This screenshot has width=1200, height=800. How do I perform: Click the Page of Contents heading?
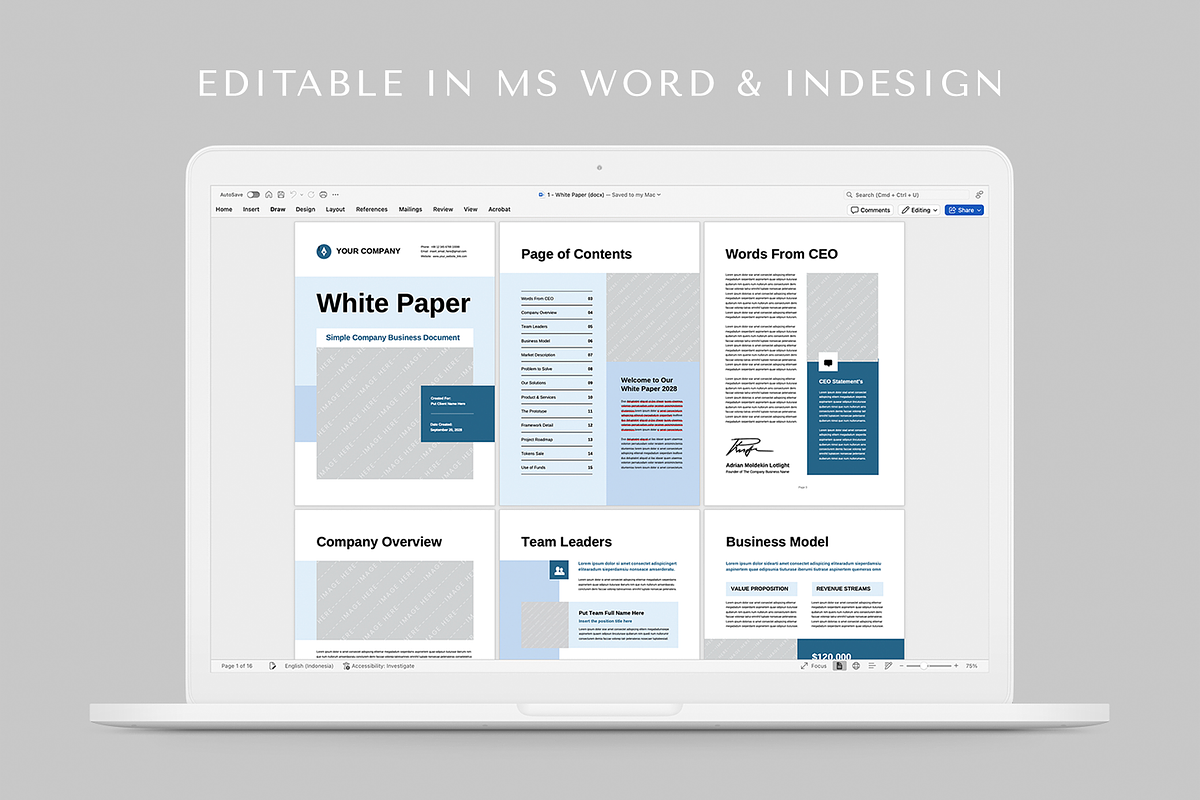tap(576, 254)
